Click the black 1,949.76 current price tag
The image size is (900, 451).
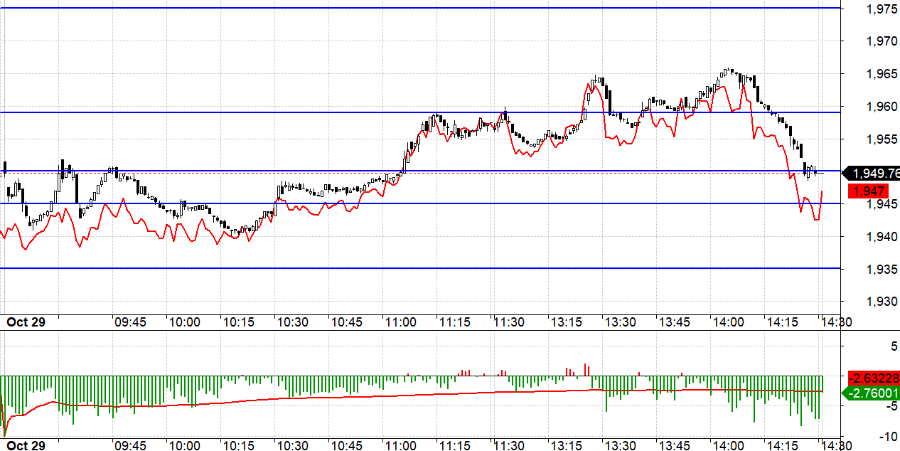point(873,172)
